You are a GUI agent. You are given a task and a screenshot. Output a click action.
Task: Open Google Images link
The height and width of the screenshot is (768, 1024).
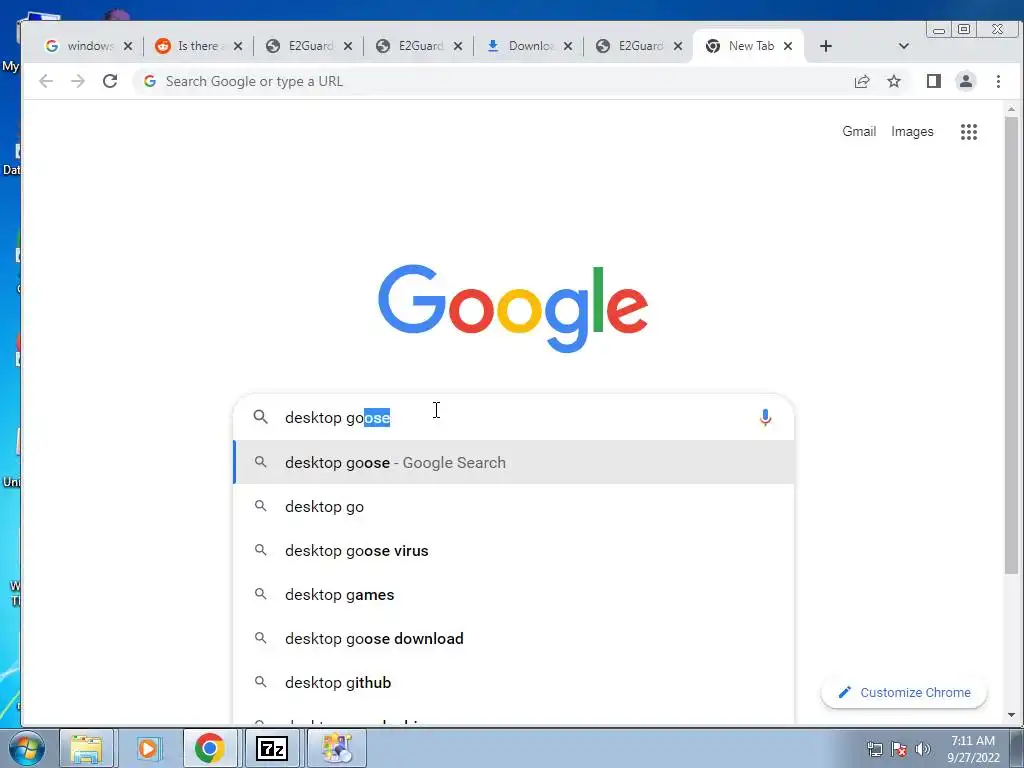click(x=912, y=131)
